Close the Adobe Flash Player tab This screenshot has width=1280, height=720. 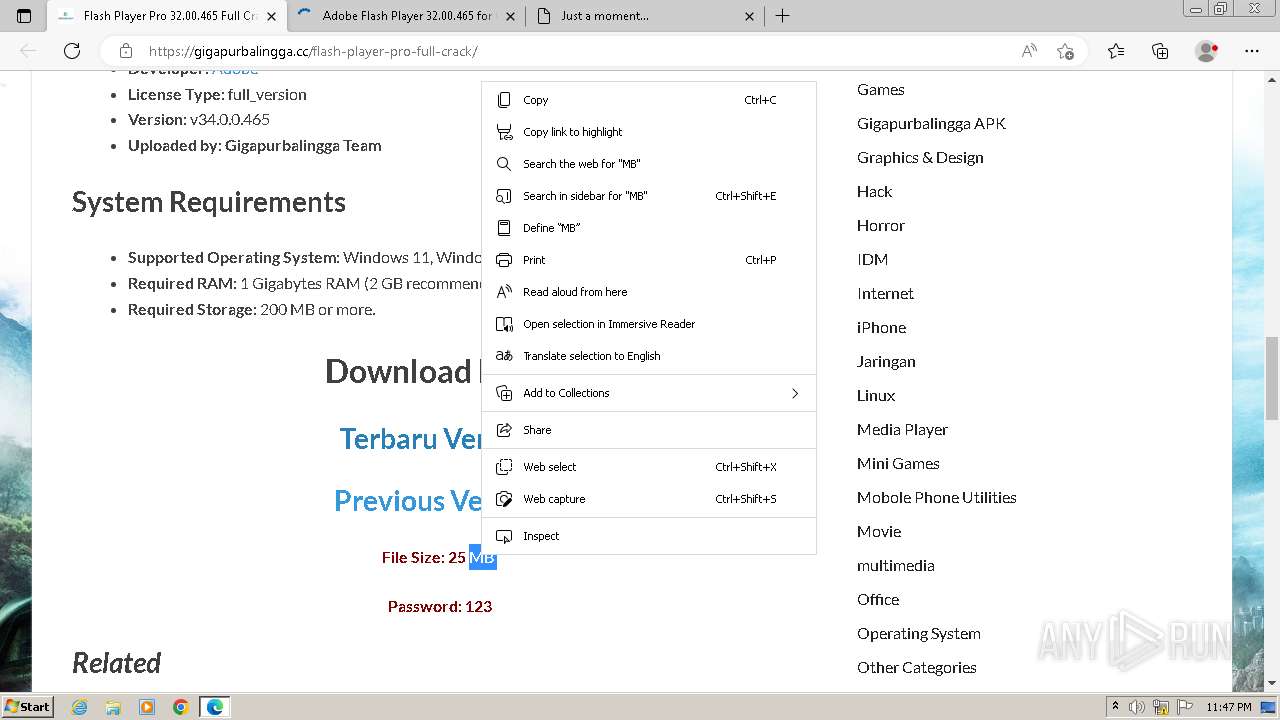pos(510,16)
